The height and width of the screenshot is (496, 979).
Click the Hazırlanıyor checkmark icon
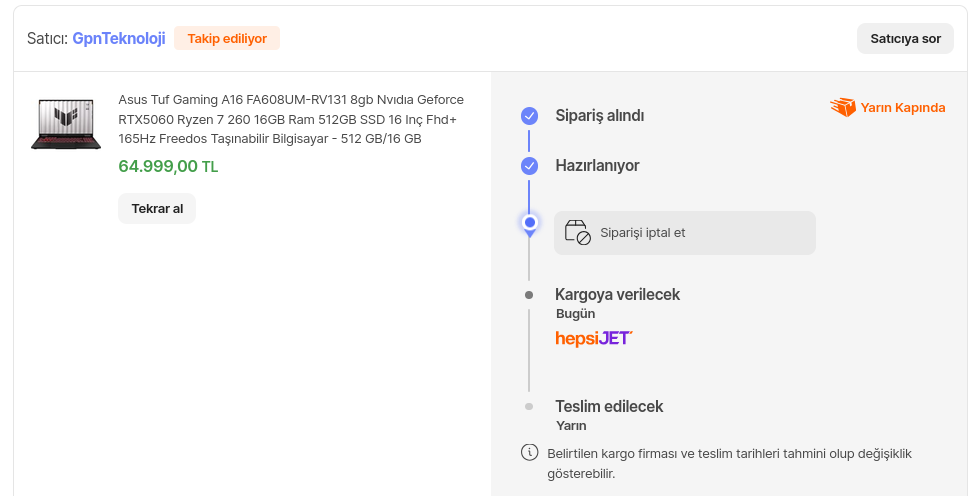click(x=529, y=166)
